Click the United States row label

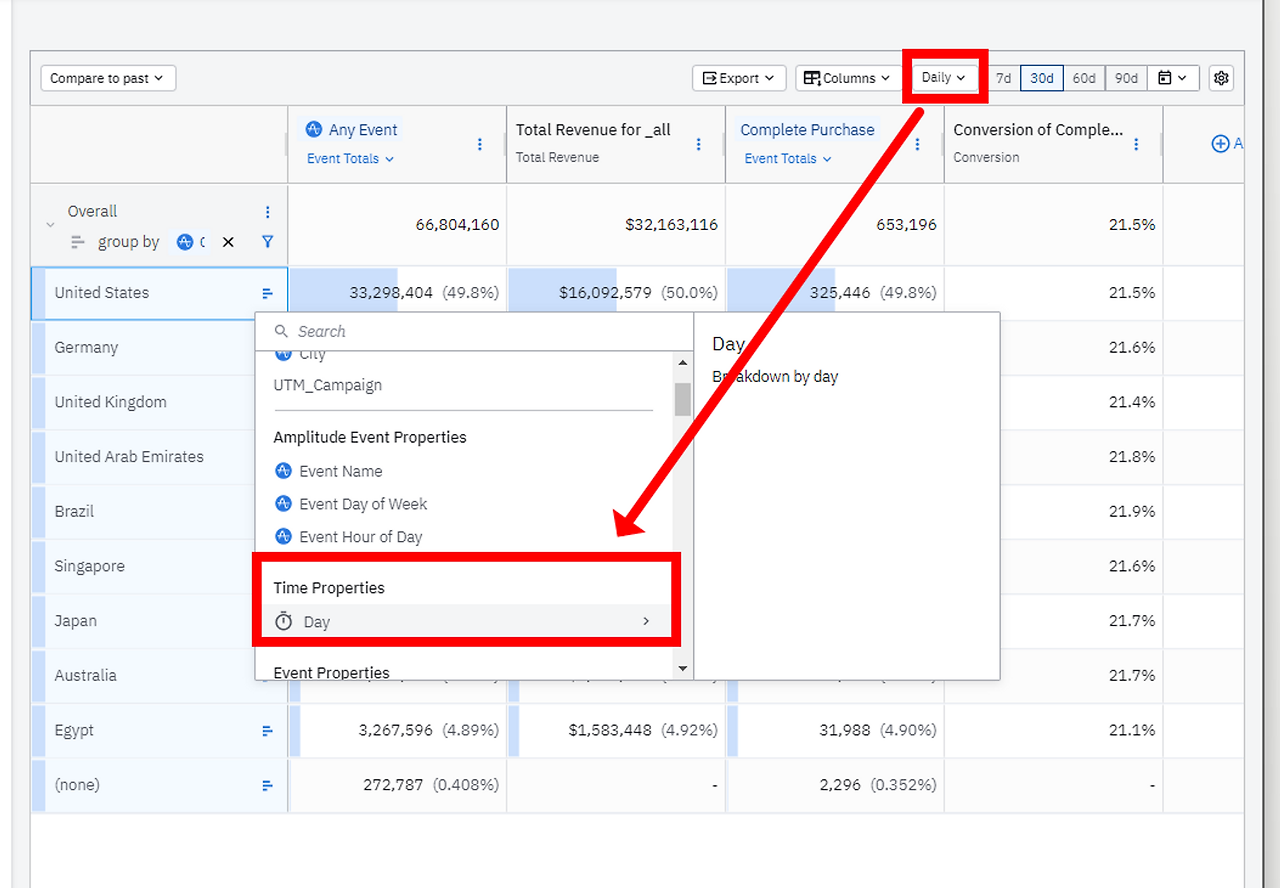(x=102, y=293)
